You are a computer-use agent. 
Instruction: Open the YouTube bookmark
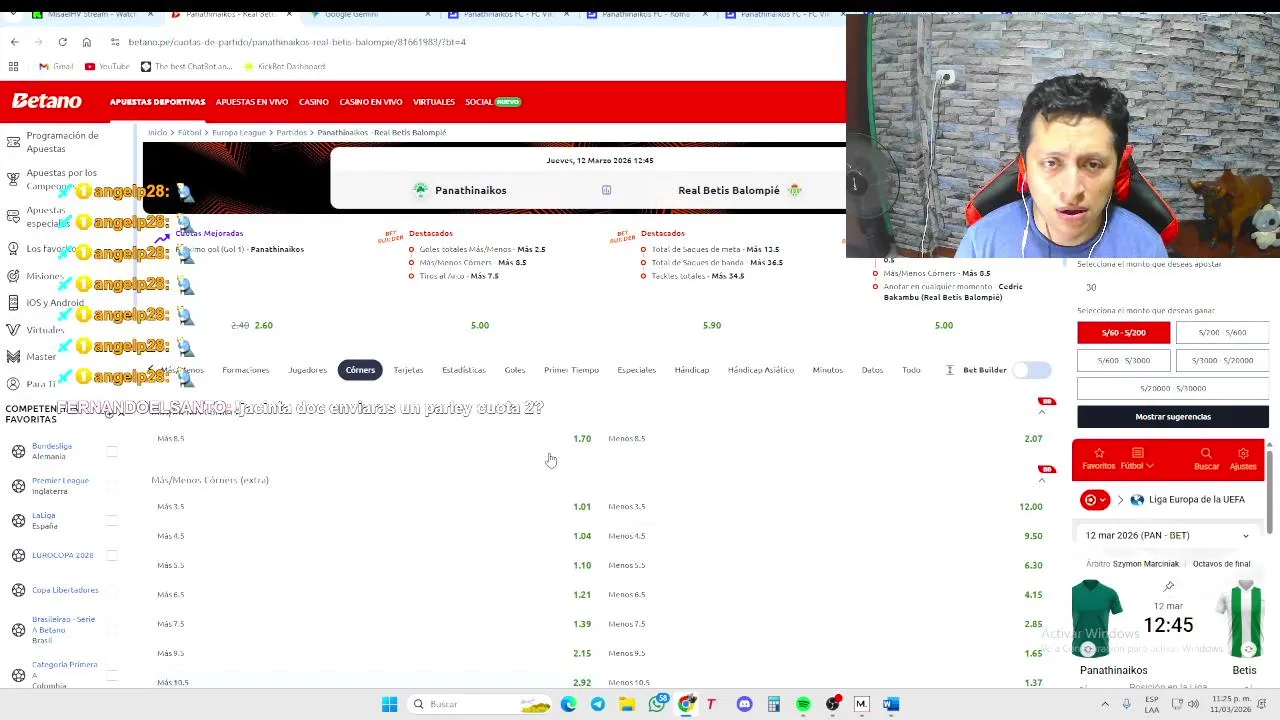107,66
